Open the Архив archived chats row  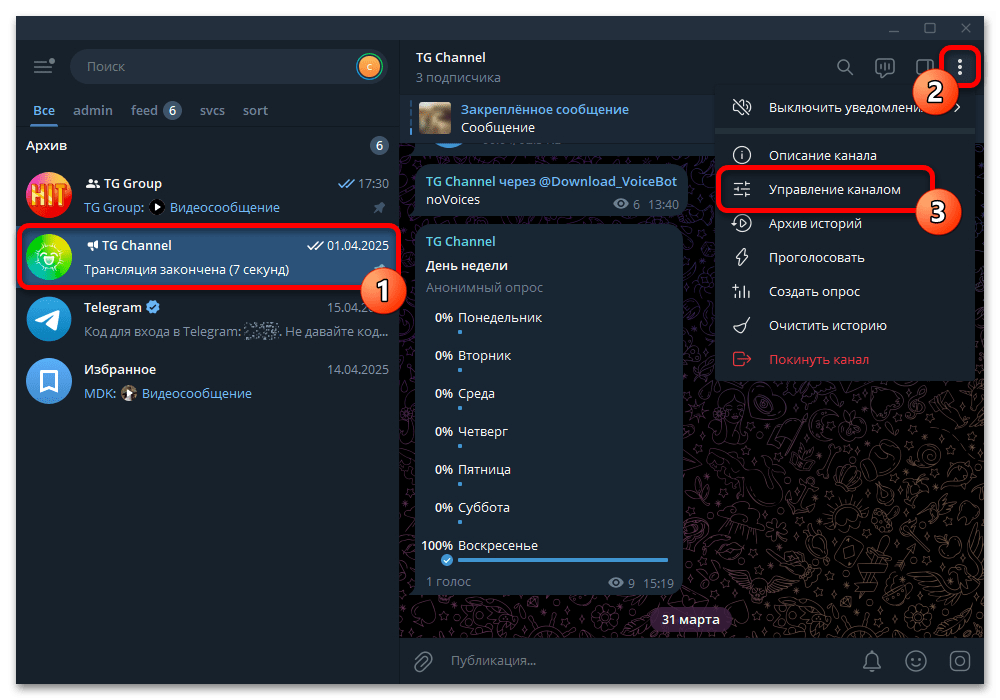(207, 145)
